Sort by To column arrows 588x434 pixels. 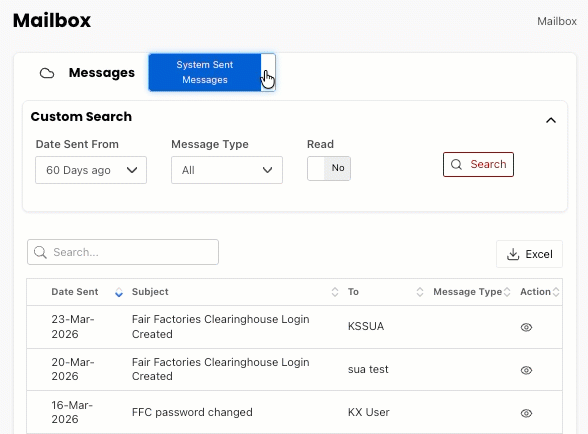[x=420, y=292]
